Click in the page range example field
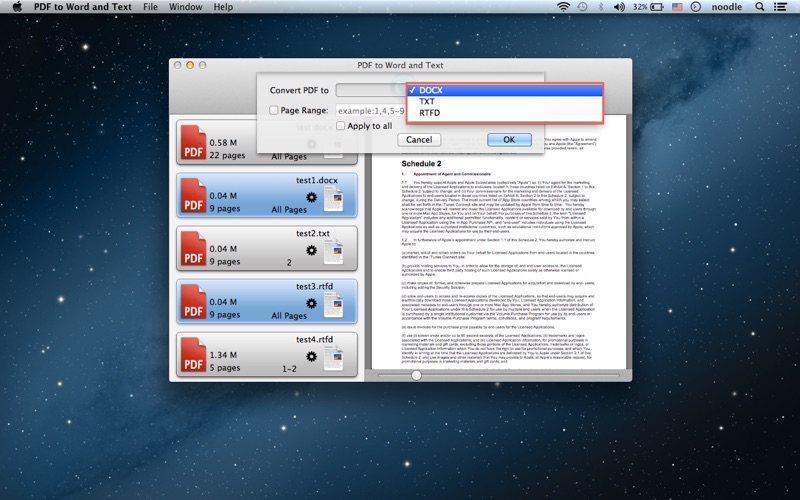 [x=371, y=111]
